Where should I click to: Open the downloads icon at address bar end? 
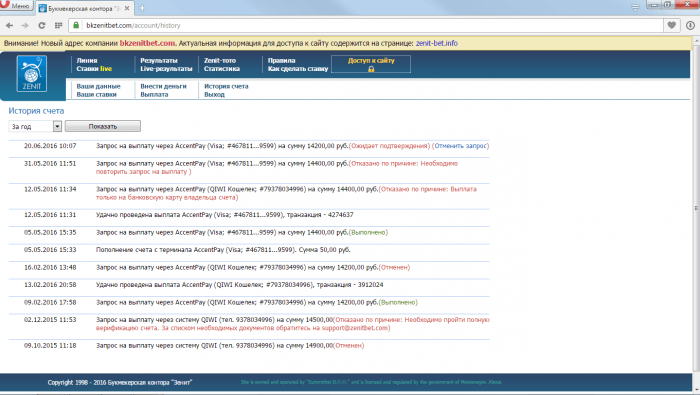pos(690,25)
